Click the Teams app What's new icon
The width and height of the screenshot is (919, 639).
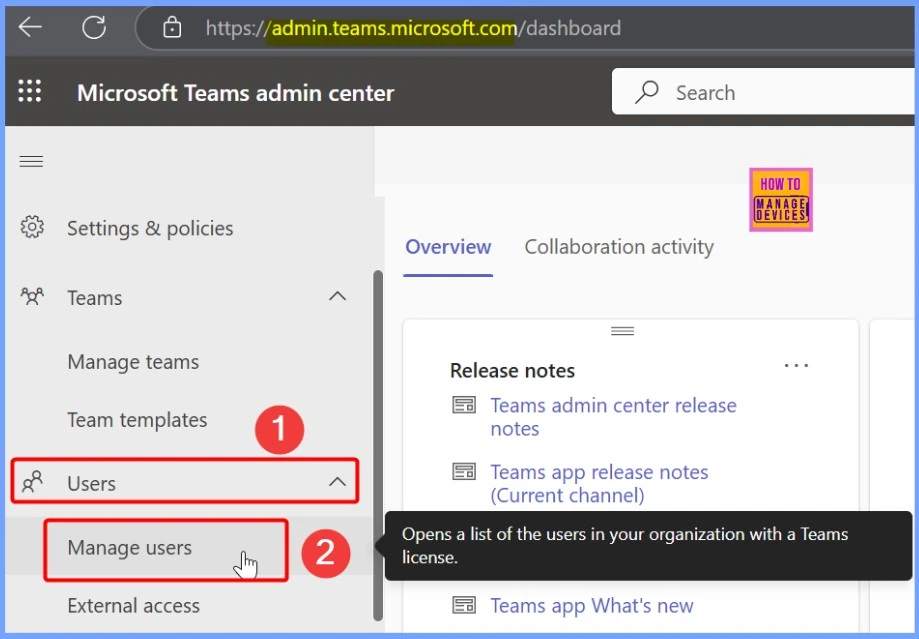coord(464,605)
